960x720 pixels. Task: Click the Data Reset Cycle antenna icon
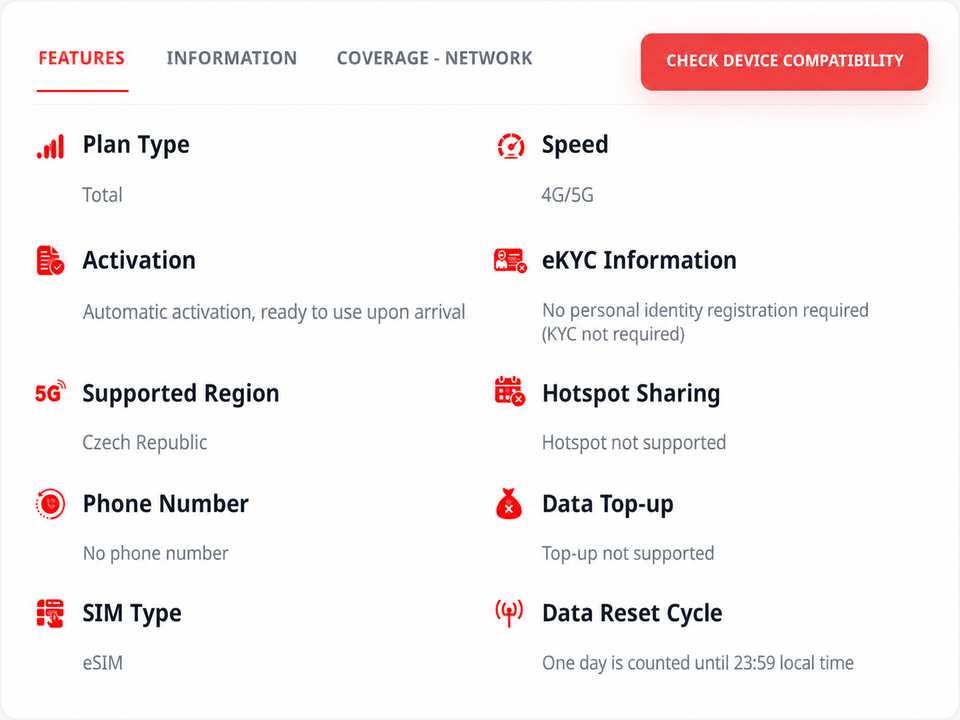point(509,613)
